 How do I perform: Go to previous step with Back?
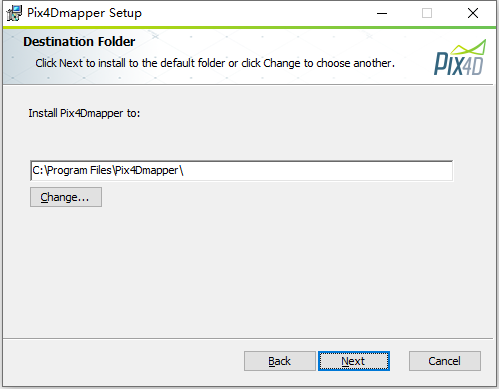click(280, 361)
